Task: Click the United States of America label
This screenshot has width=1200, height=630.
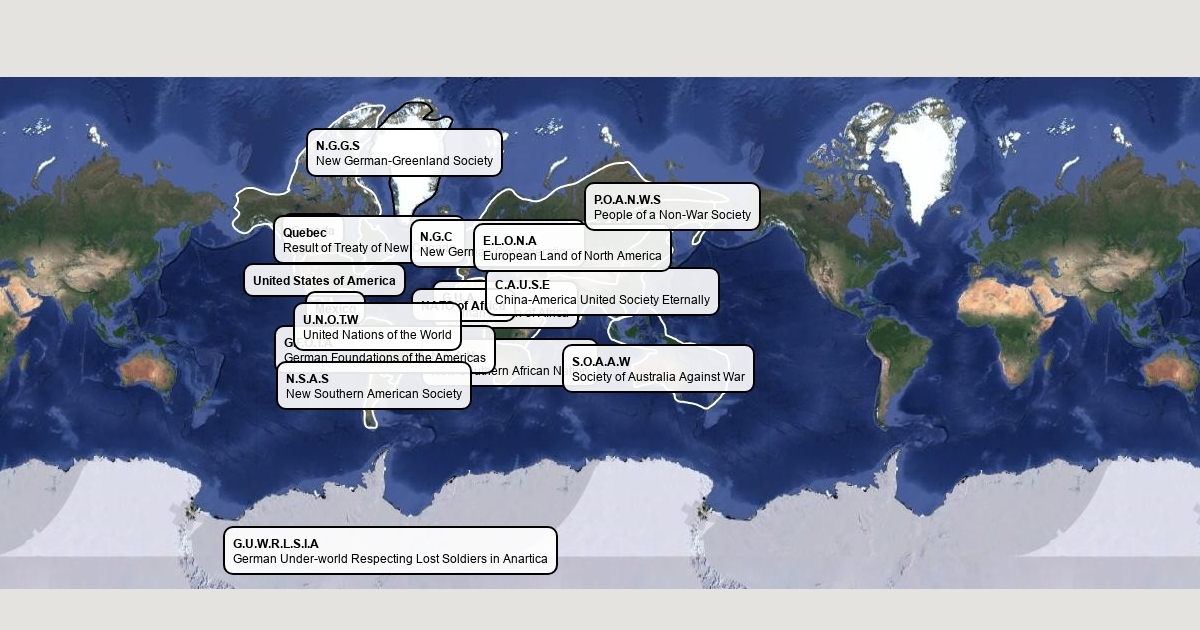Action: coord(324,280)
